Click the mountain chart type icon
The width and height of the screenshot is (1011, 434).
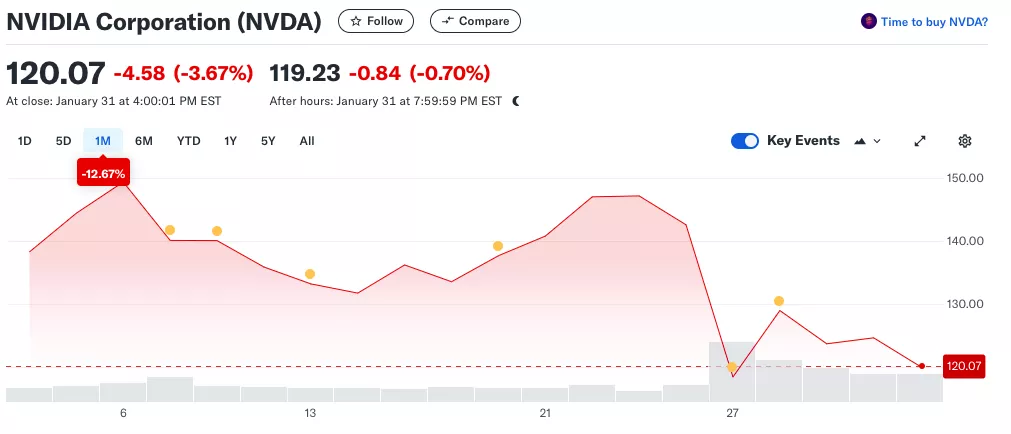coord(859,141)
